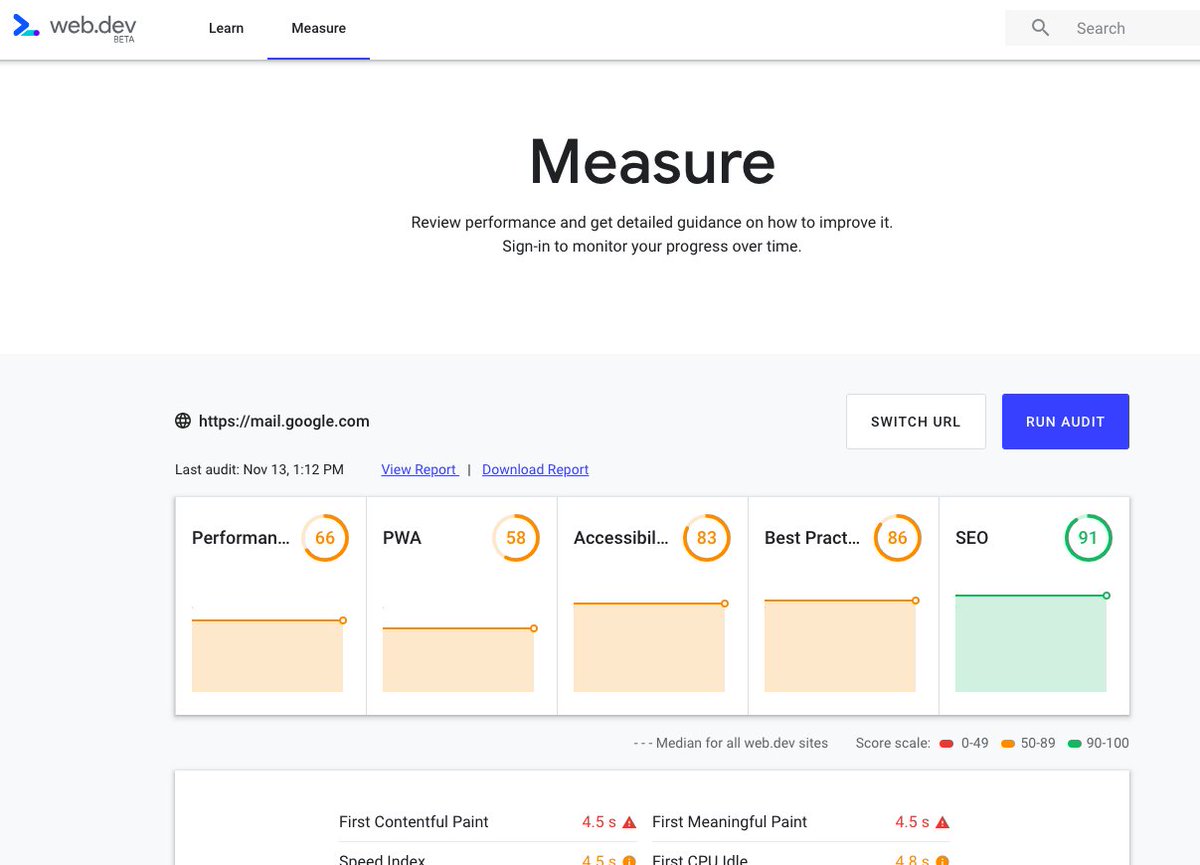Click the 'Score scale:' label
The width and height of the screenshot is (1200, 865).
893,743
